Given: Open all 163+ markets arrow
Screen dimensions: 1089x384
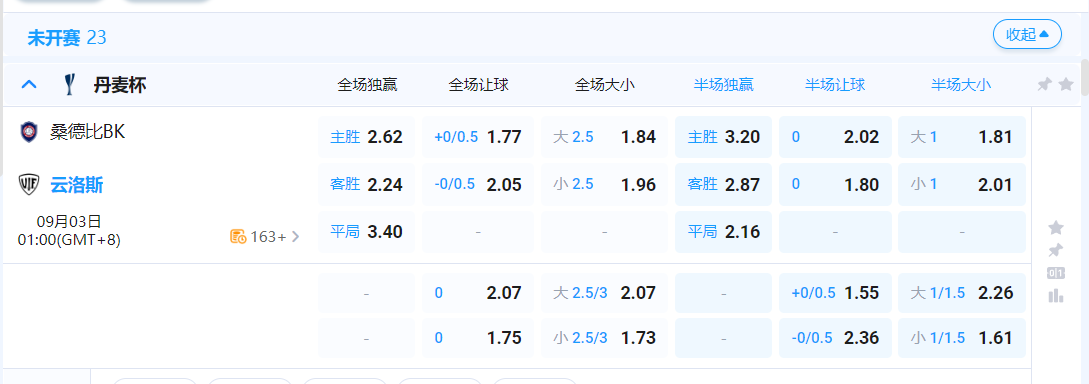Looking at the screenshot, I should pos(296,237).
